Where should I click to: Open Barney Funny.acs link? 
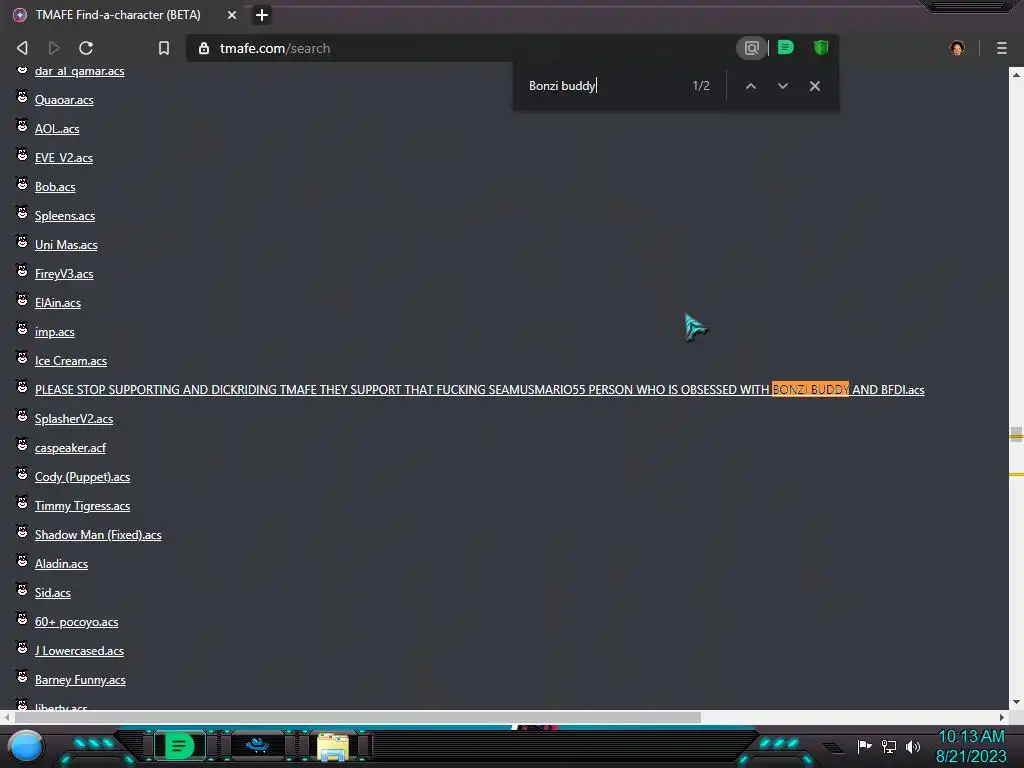point(80,680)
